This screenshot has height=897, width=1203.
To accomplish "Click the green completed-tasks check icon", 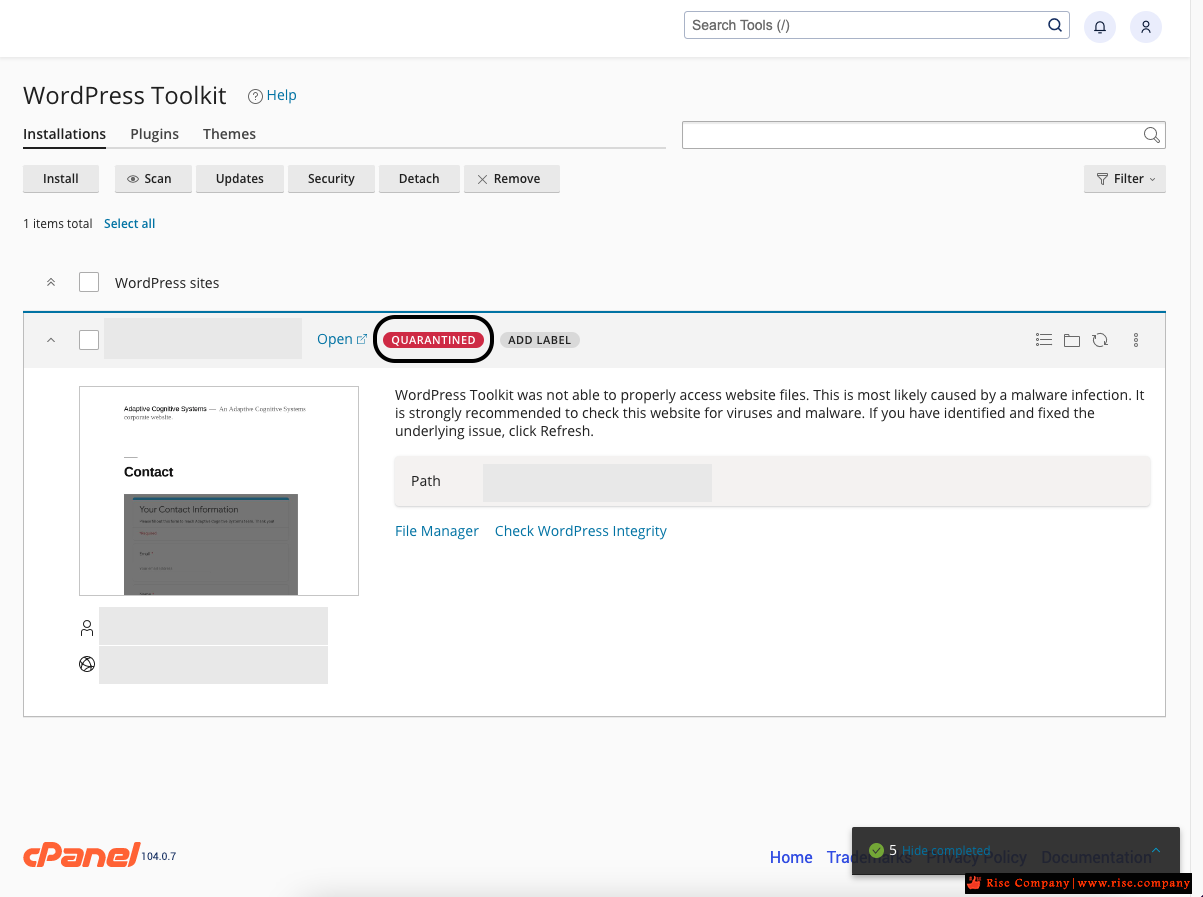I will click(876, 850).
